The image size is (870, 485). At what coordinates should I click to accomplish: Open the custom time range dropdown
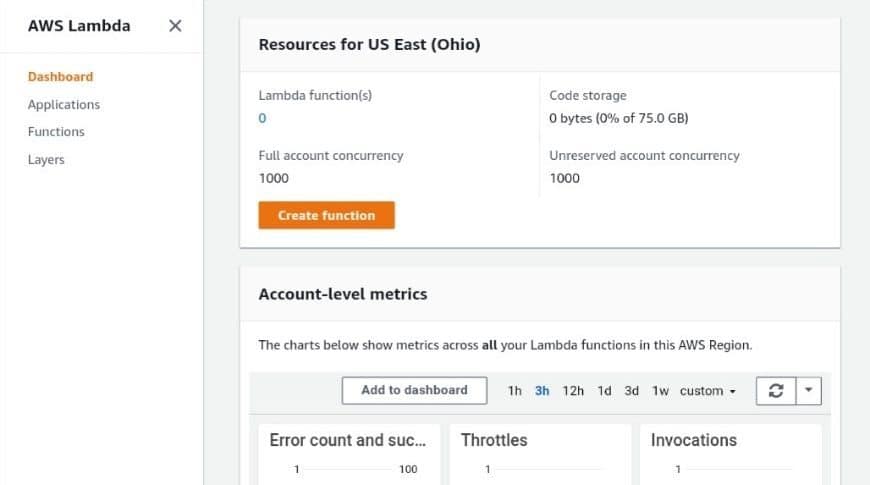(x=707, y=391)
